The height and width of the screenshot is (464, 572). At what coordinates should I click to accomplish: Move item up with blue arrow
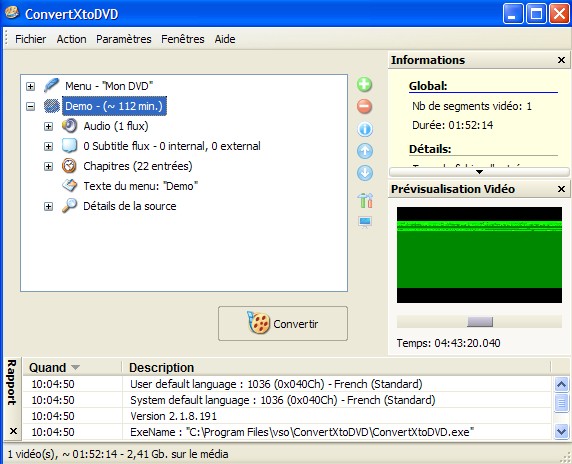pyautogui.click(x=364, y=151)
